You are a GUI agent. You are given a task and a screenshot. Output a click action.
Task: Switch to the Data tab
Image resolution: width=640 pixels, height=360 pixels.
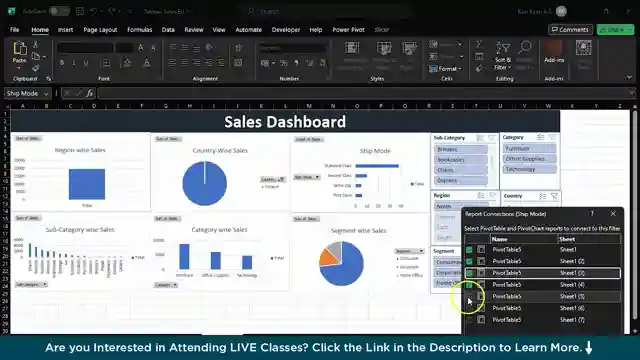point(168,29)
